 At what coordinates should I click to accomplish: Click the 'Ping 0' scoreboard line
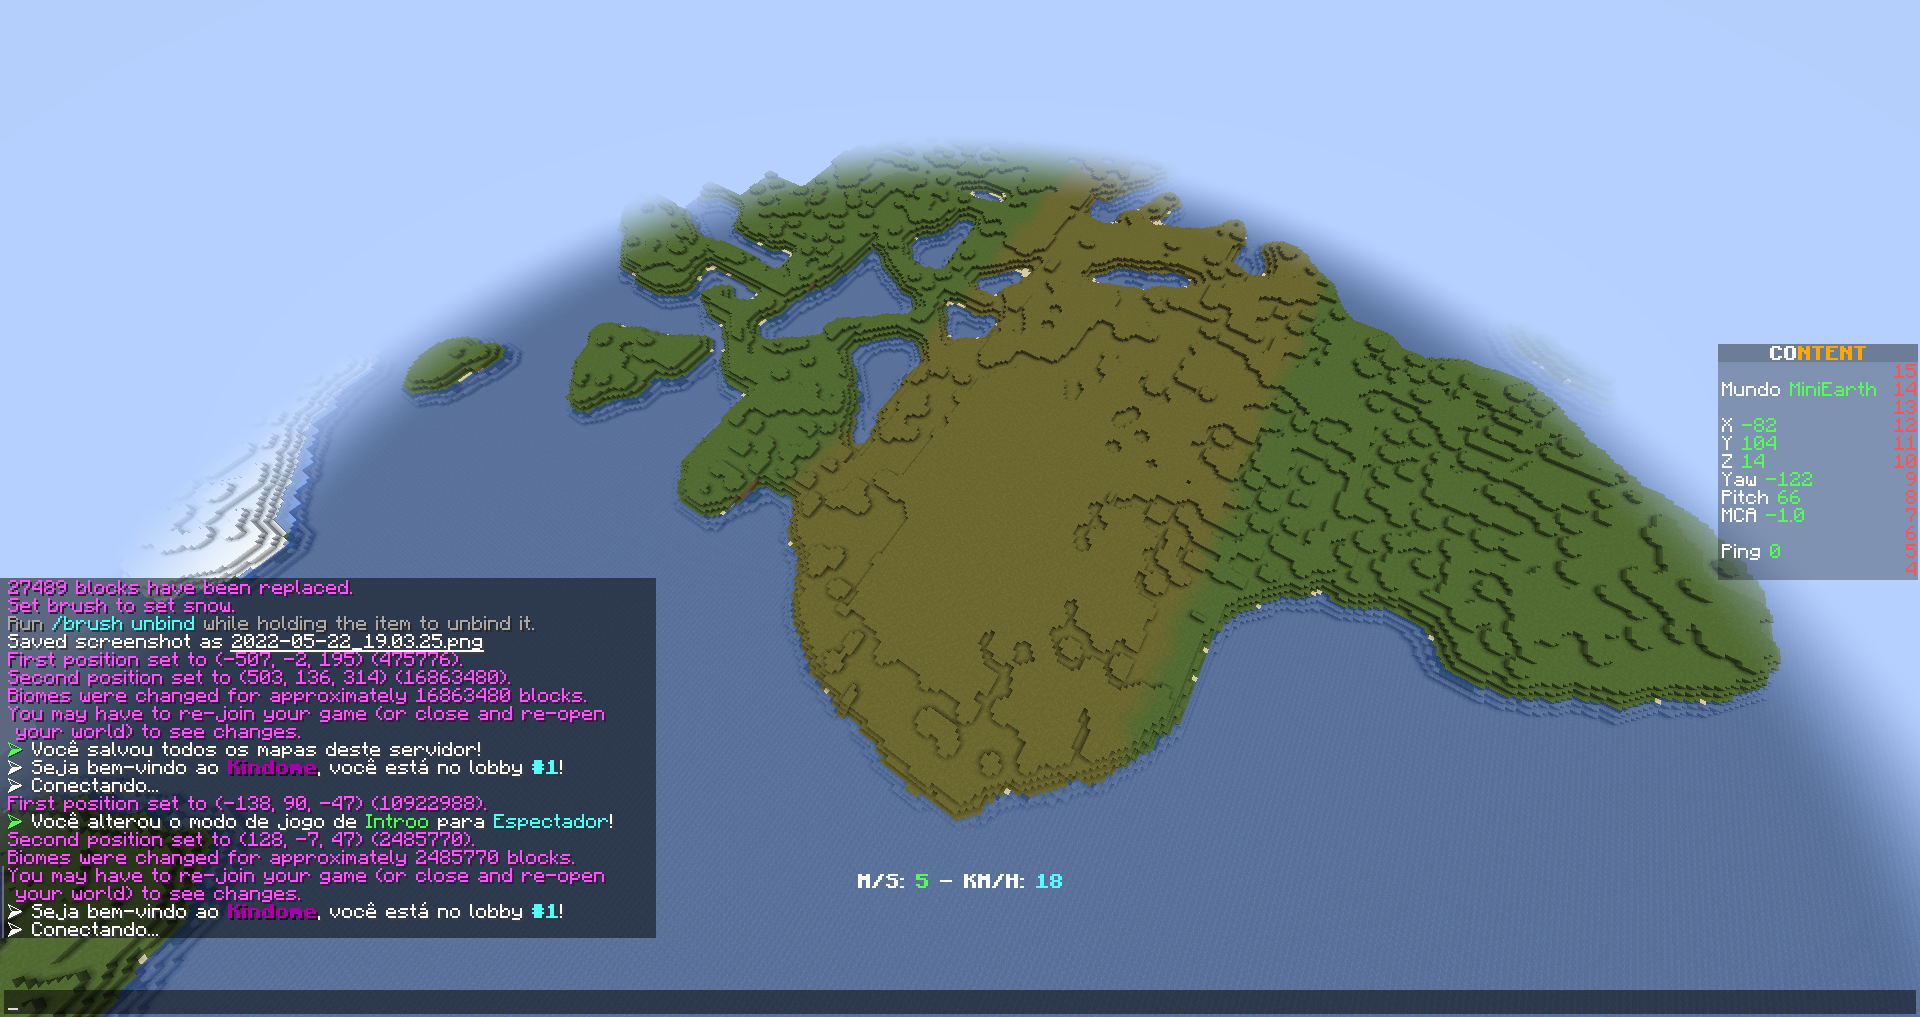click(x=1750, y=551)
